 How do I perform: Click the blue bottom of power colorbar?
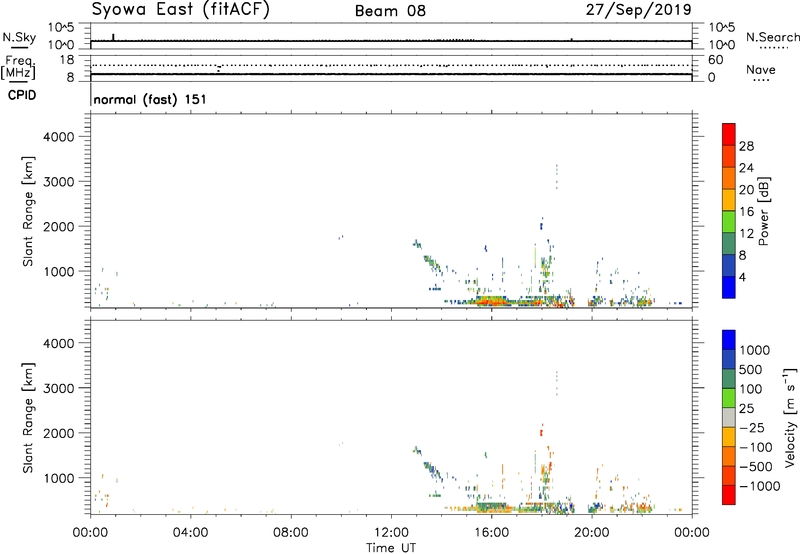(729, 287)
